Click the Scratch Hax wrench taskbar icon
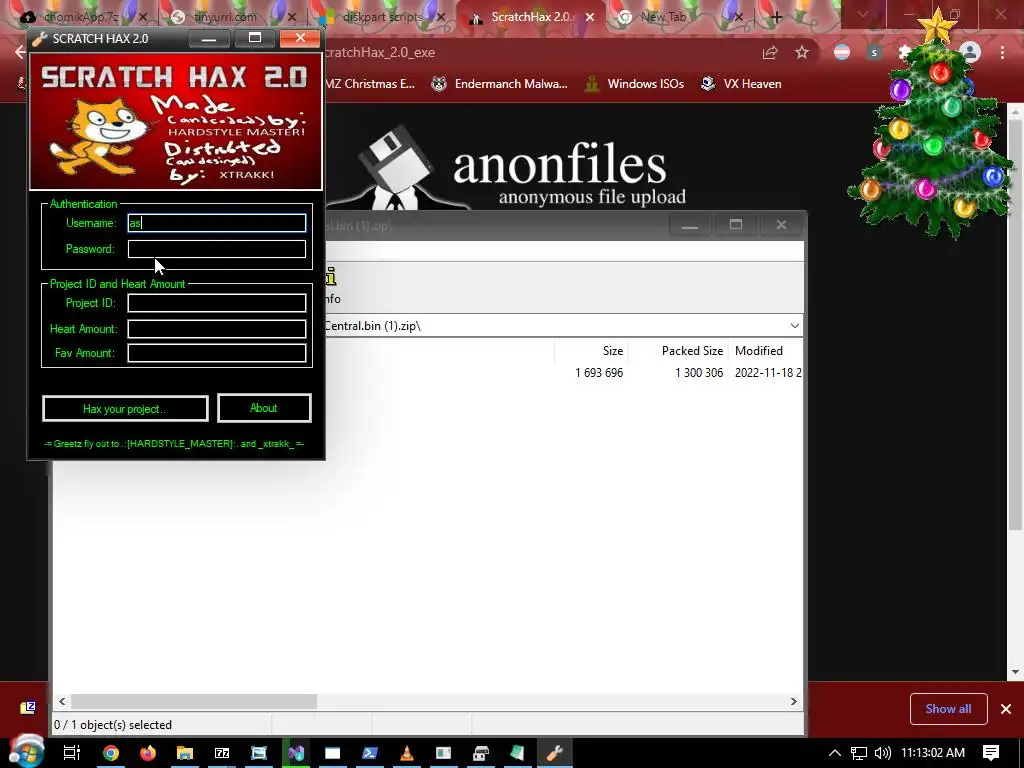The width and height of the screenshot is (1024, 768). (x=554, y=753)
